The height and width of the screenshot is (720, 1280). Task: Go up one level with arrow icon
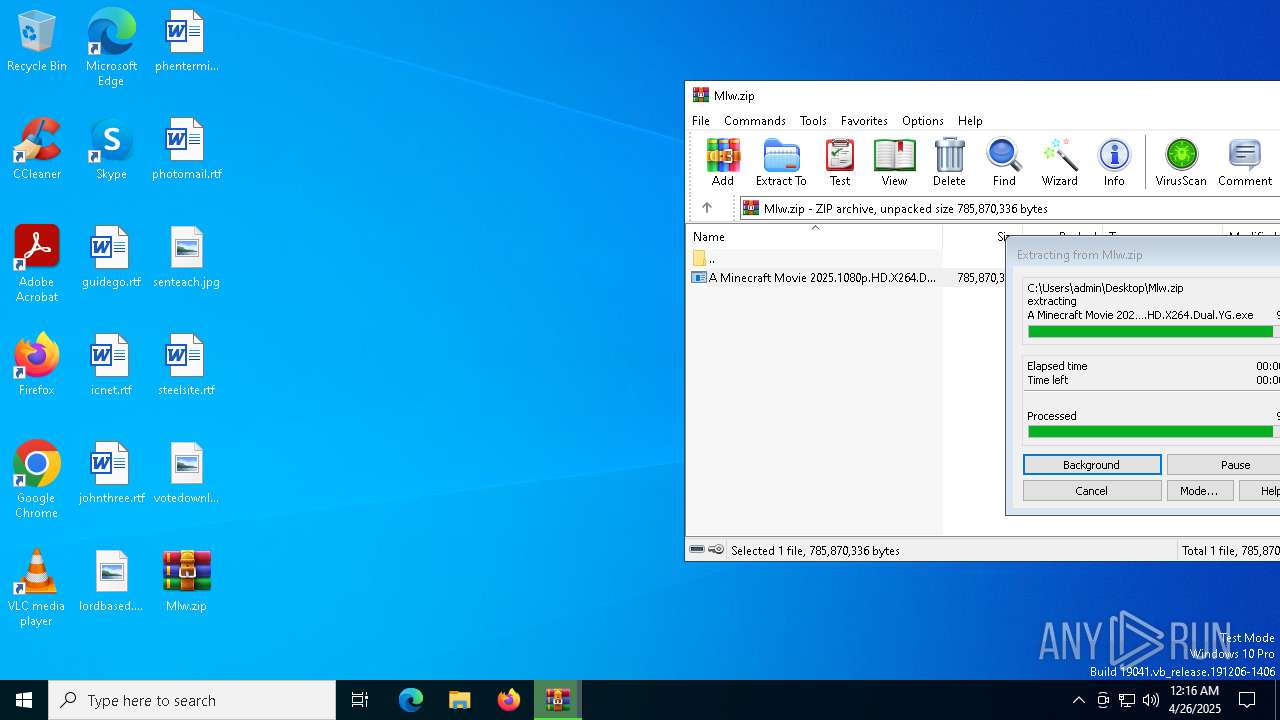point(707,208)
